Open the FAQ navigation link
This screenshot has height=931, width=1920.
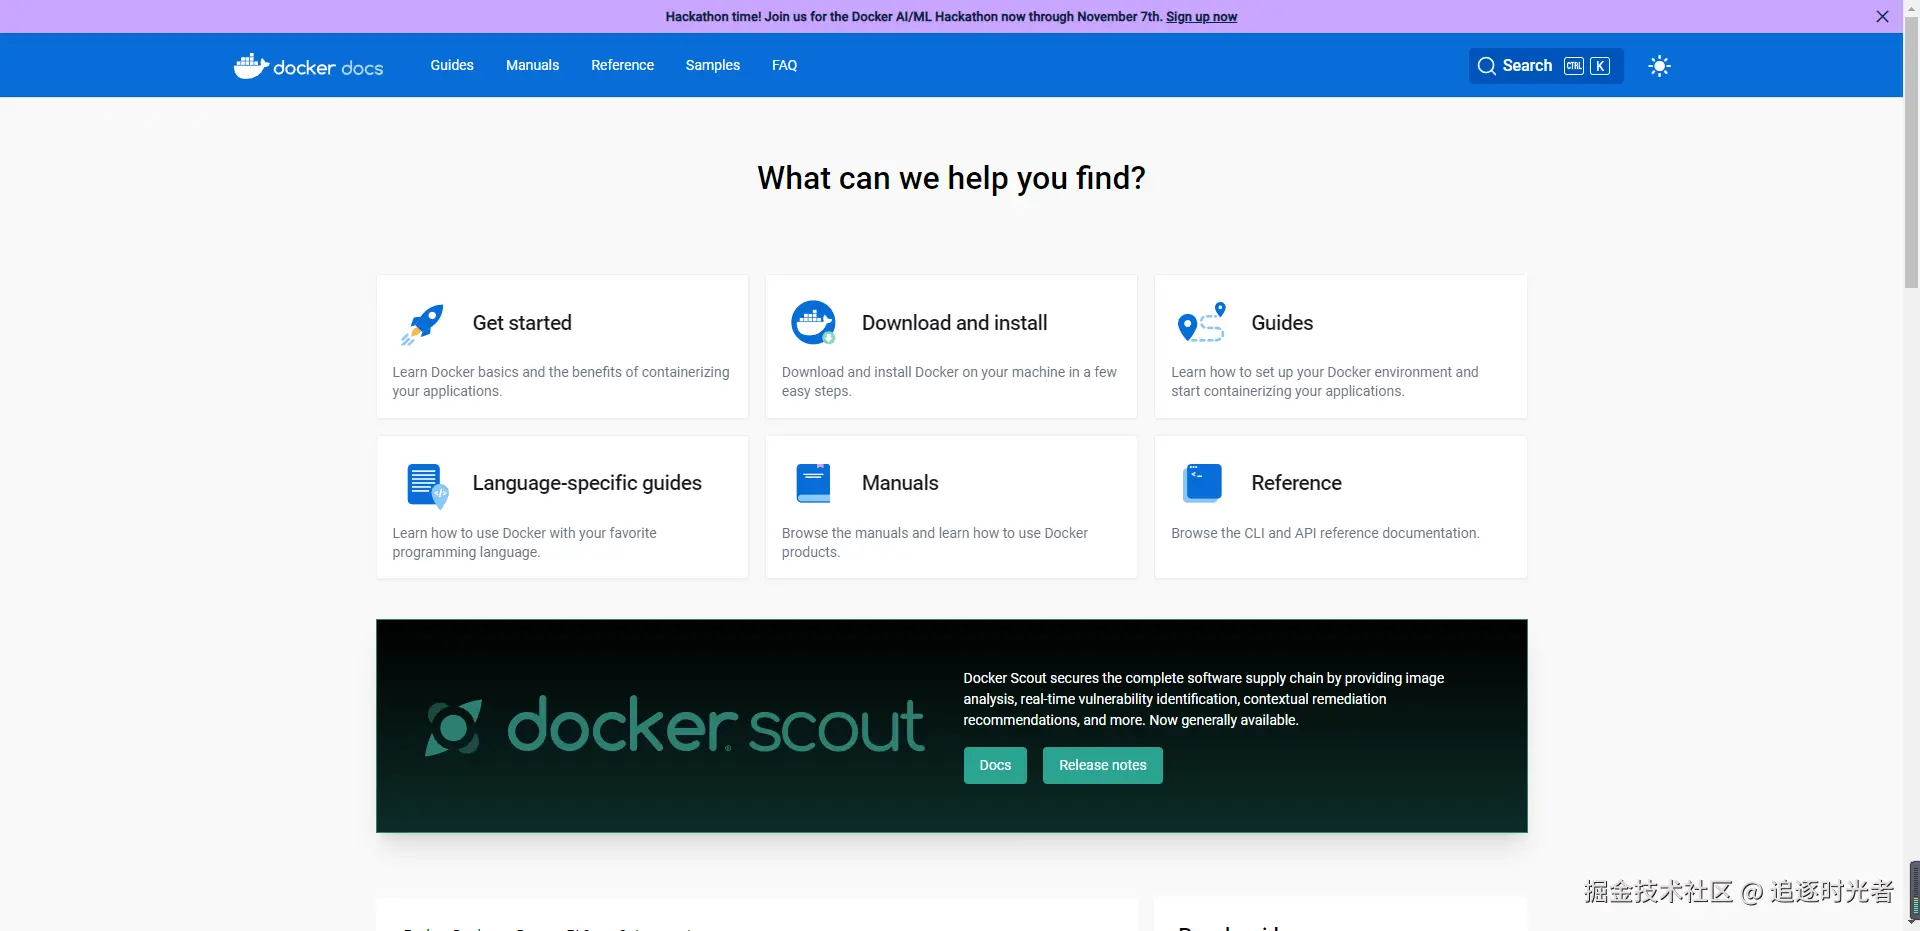(785, 65)
